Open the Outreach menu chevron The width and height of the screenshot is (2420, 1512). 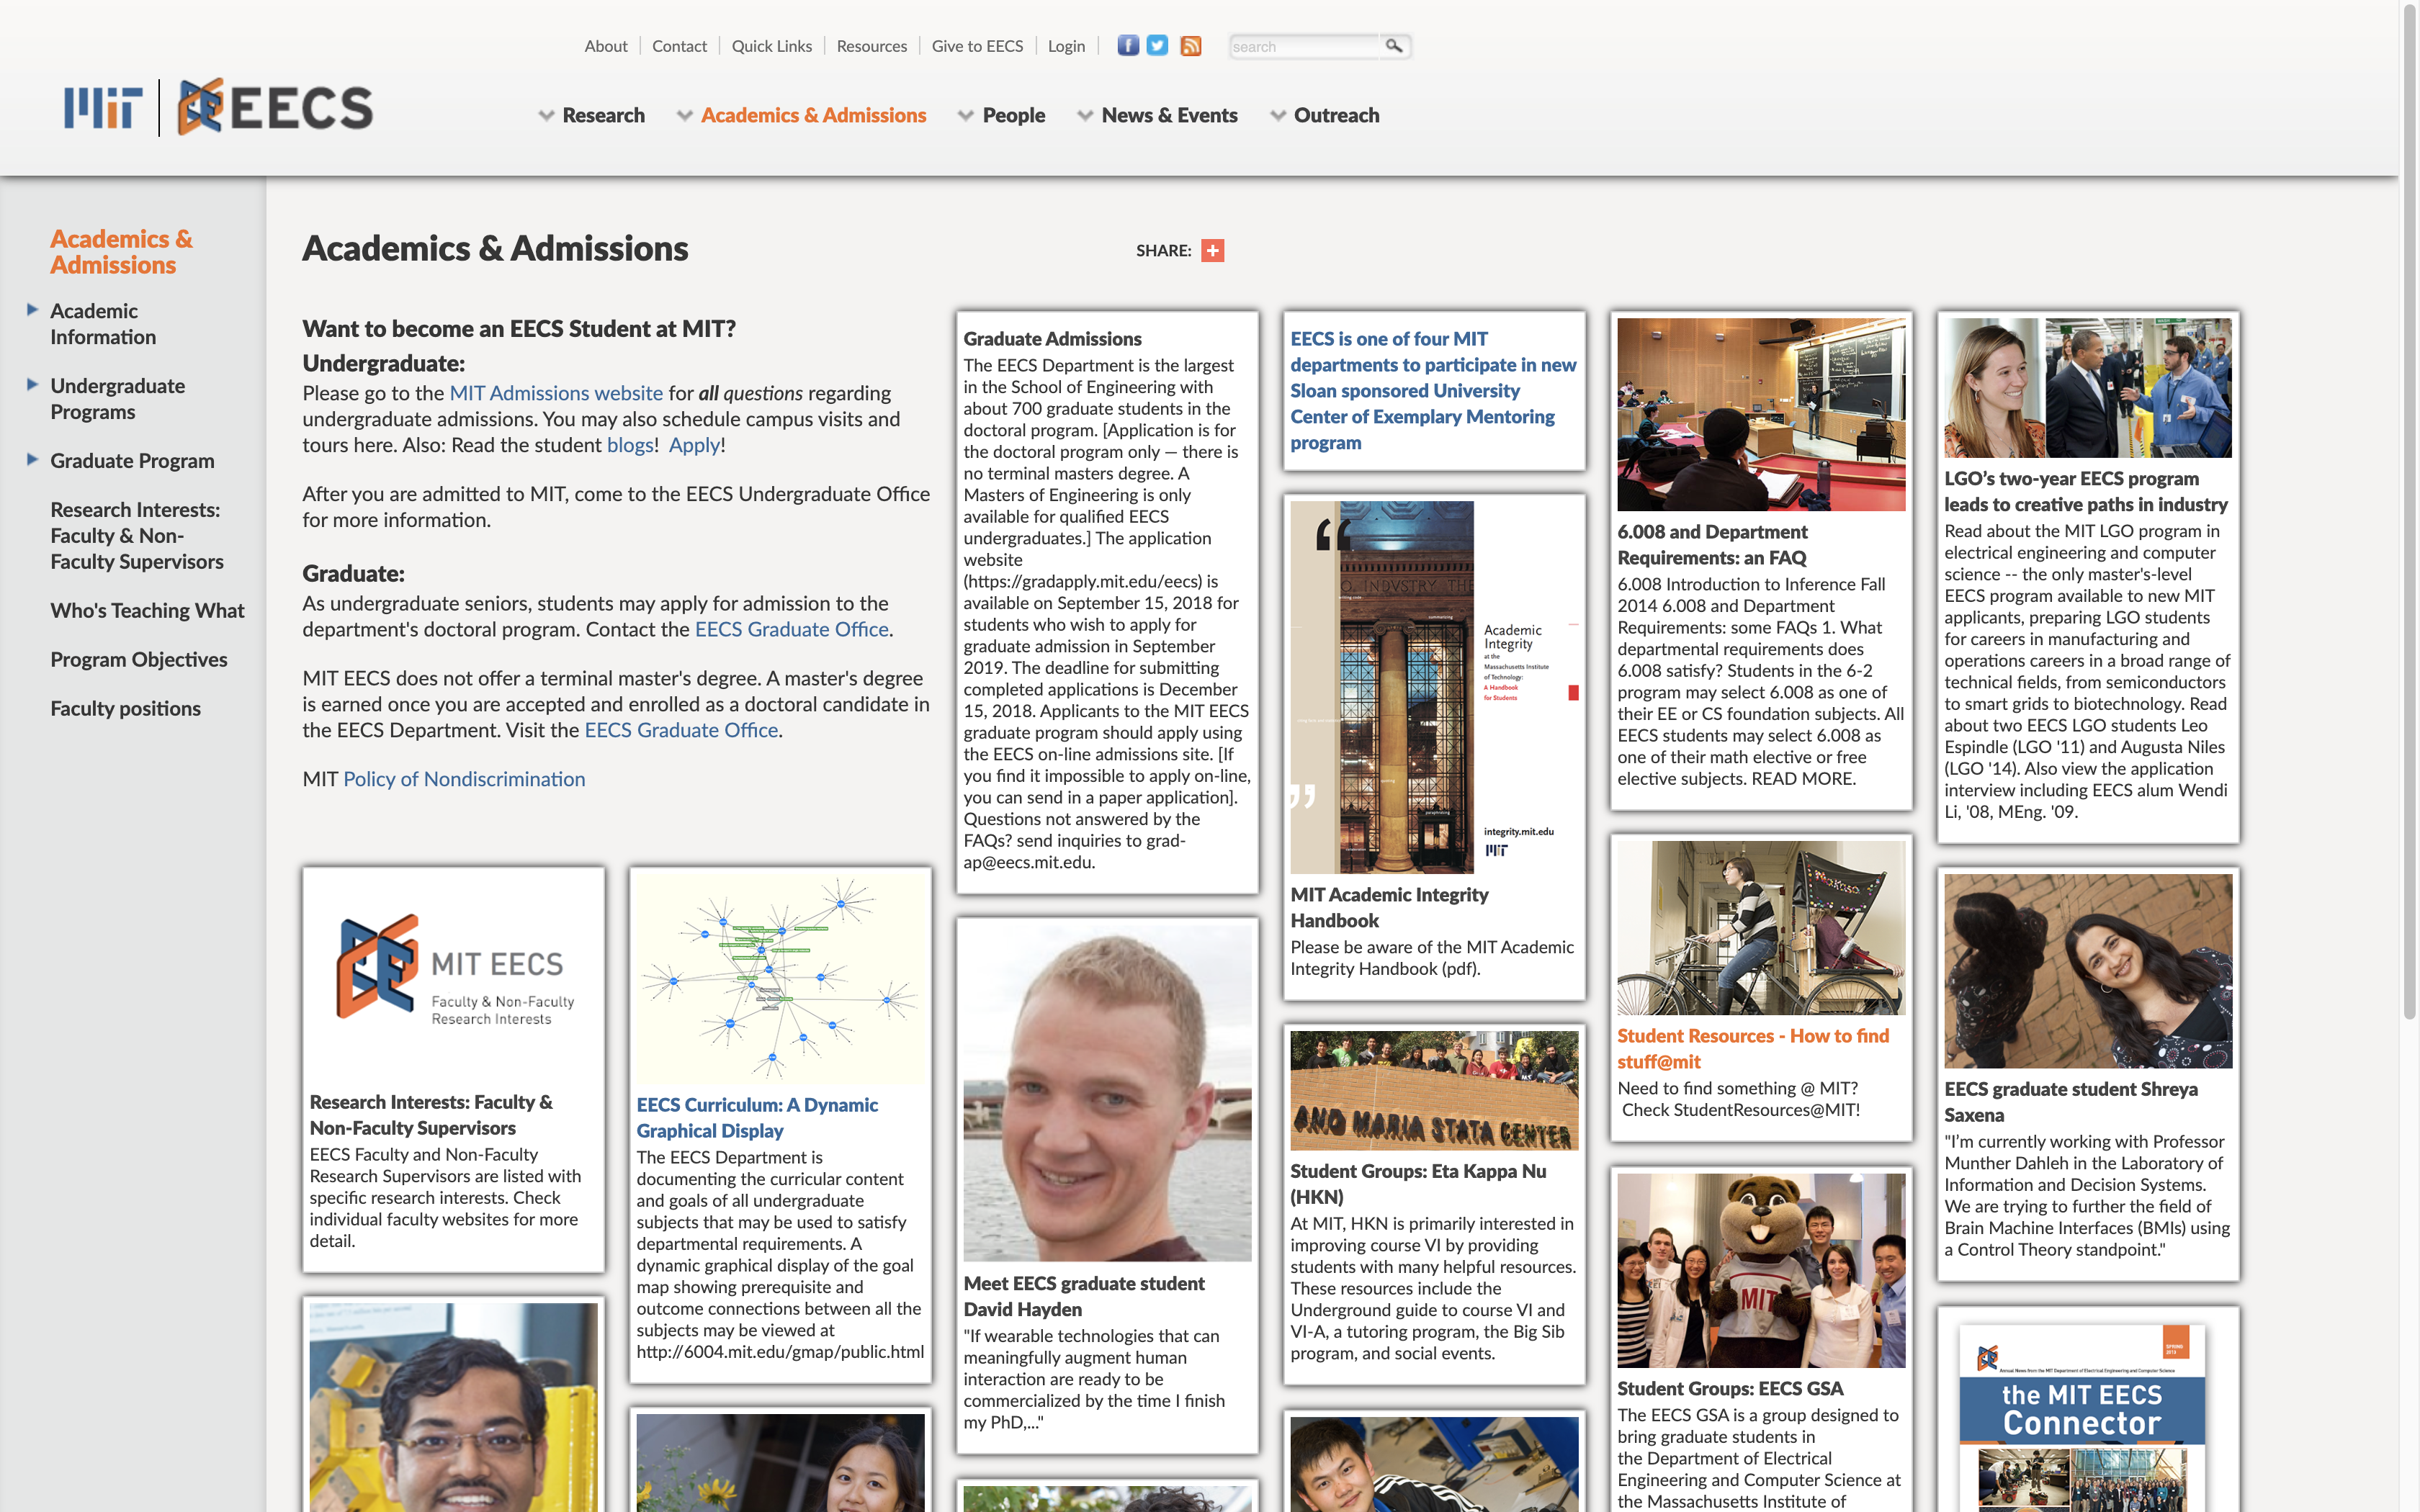(x=1277, y=116)
